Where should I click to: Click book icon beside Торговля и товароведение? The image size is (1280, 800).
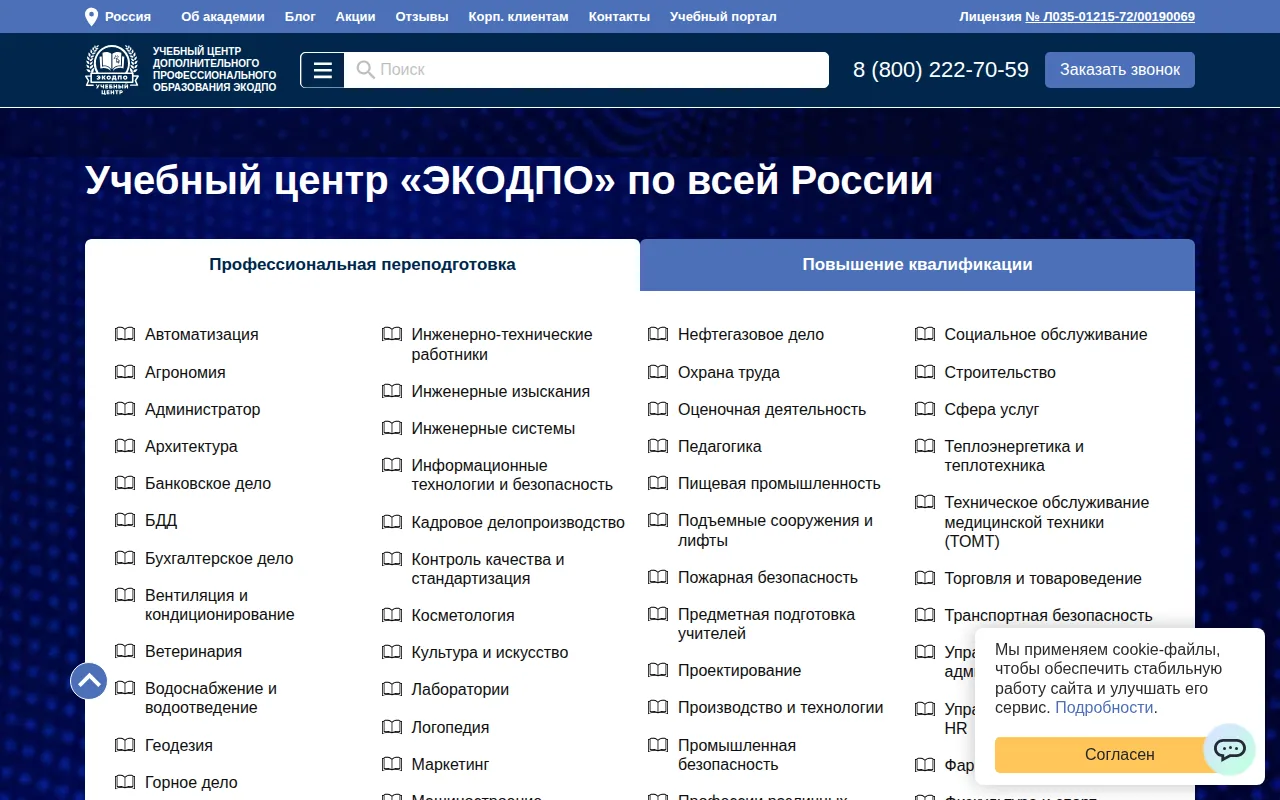tap(925, 578)
